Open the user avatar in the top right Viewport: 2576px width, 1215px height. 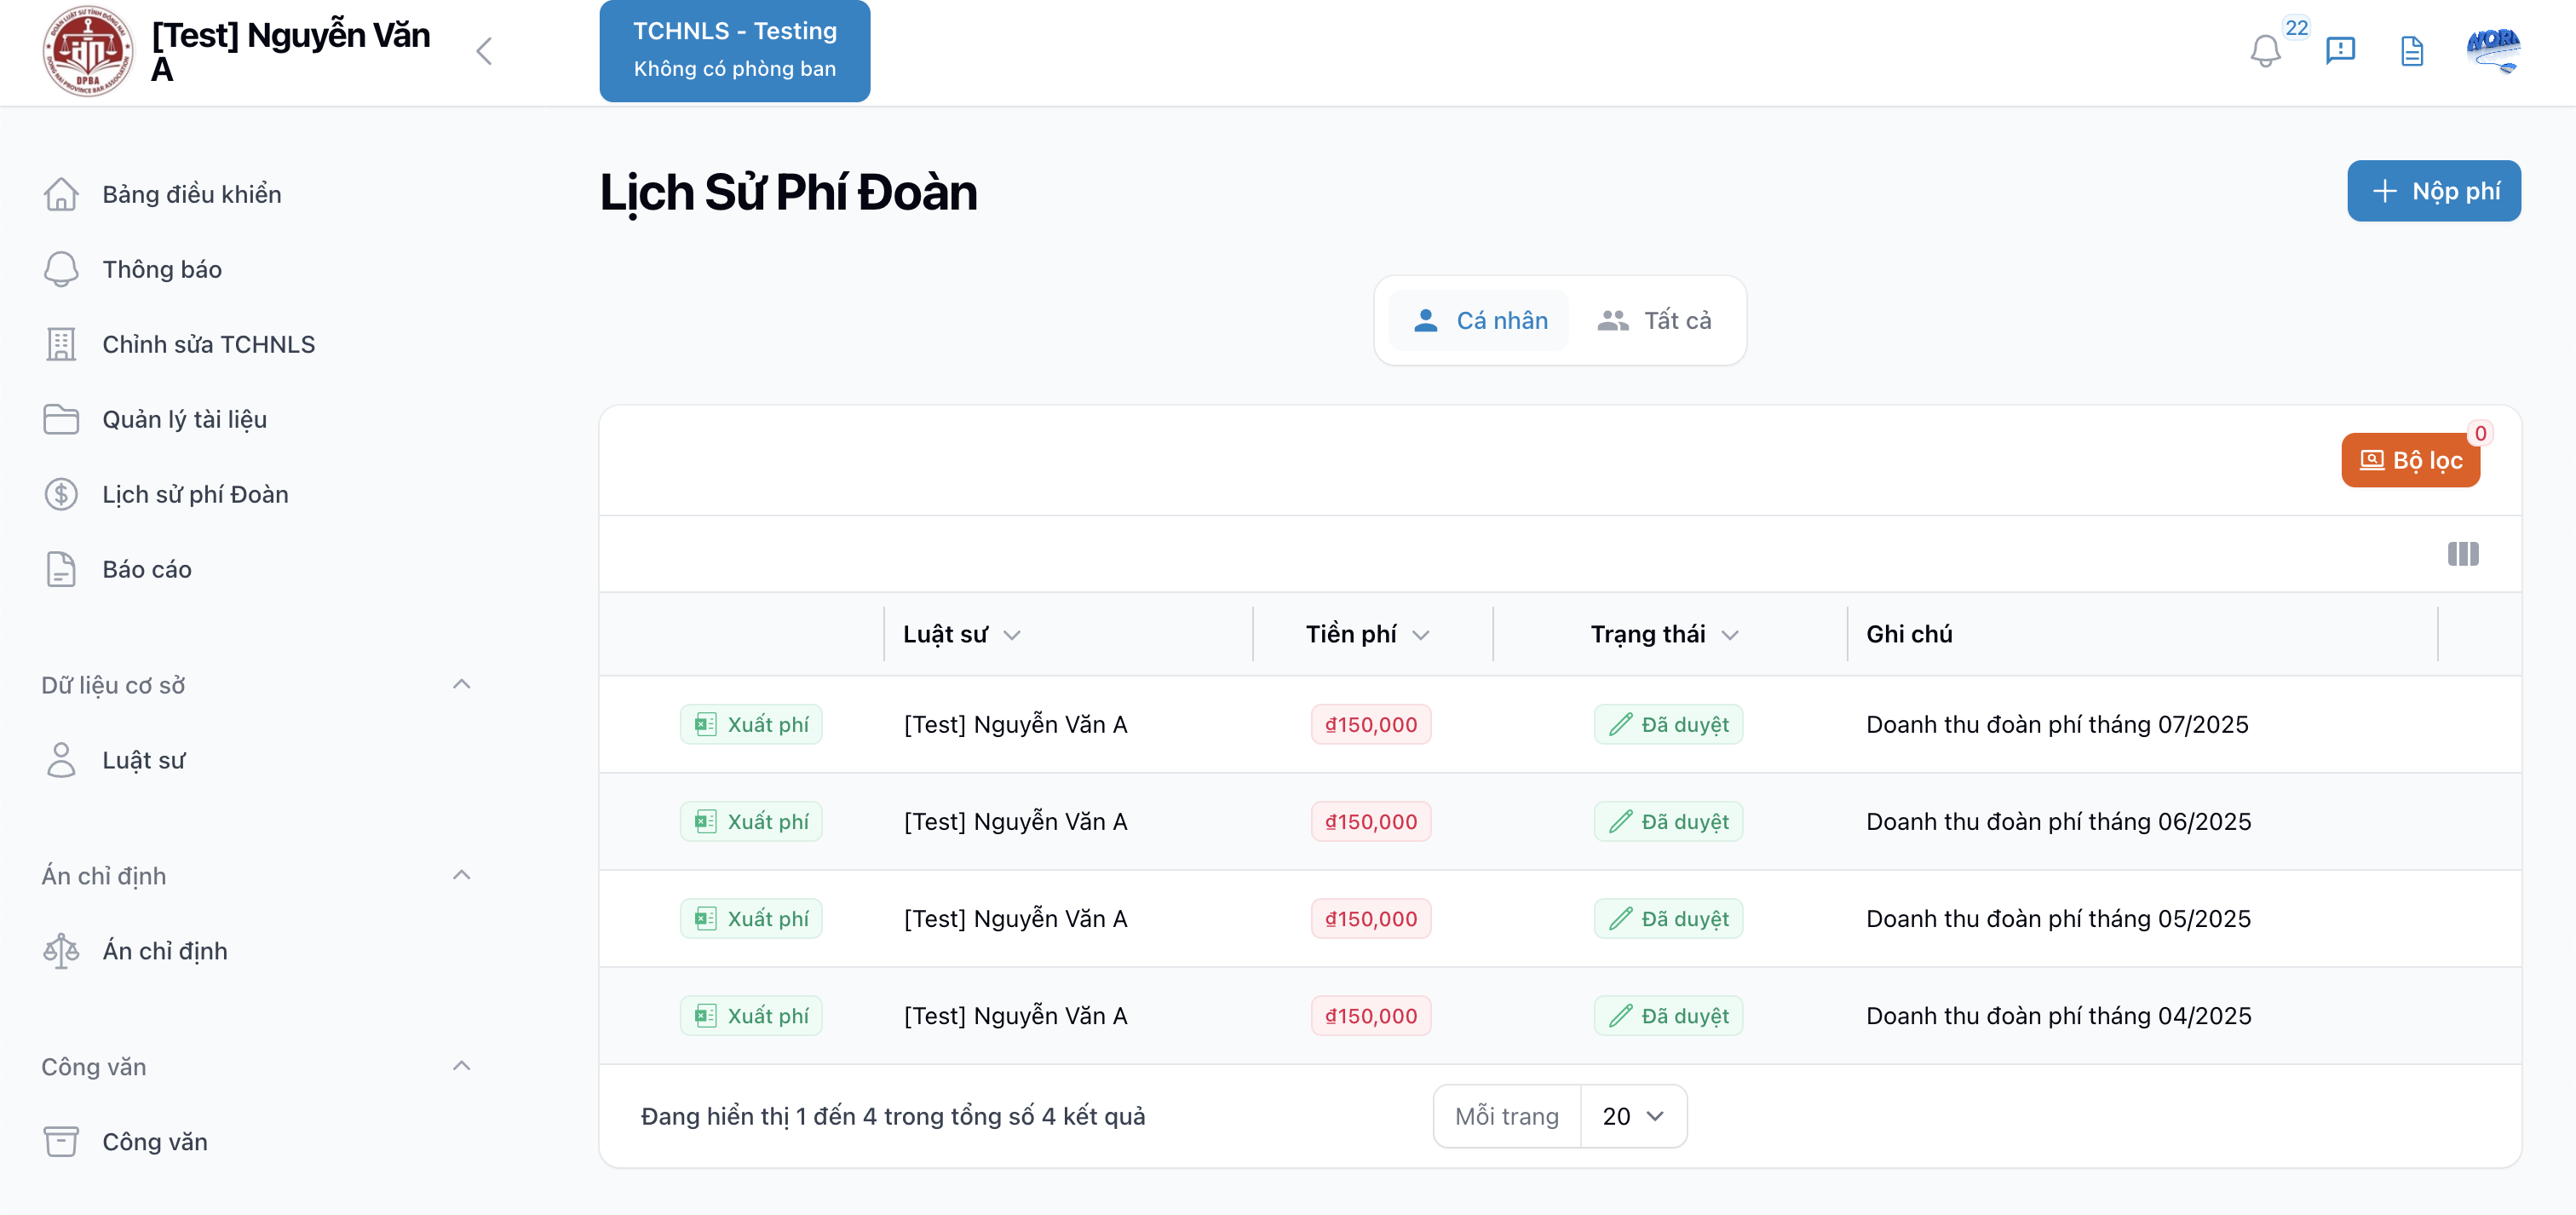pos(2493,50)
